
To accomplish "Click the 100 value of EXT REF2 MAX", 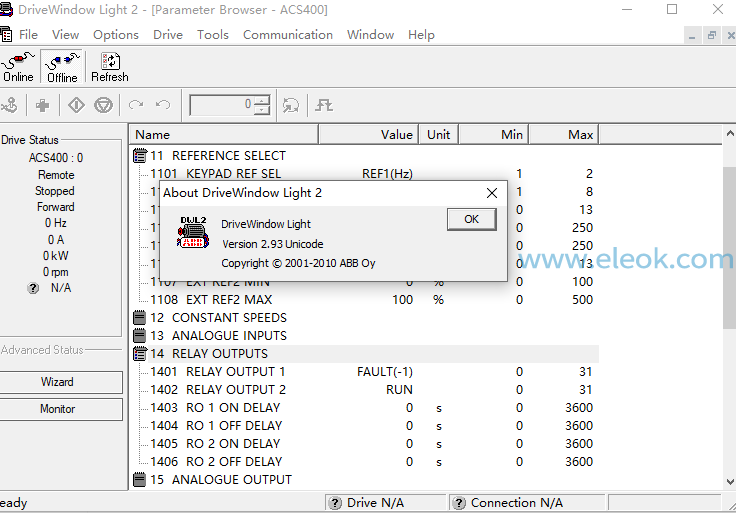I will coord(402,299).
